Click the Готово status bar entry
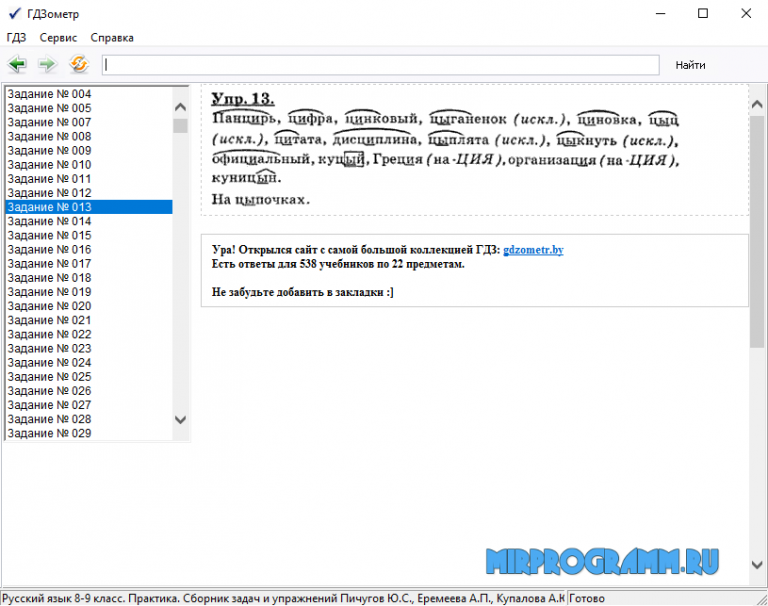The width and height of the screenshot is (768, 606). 587,599
